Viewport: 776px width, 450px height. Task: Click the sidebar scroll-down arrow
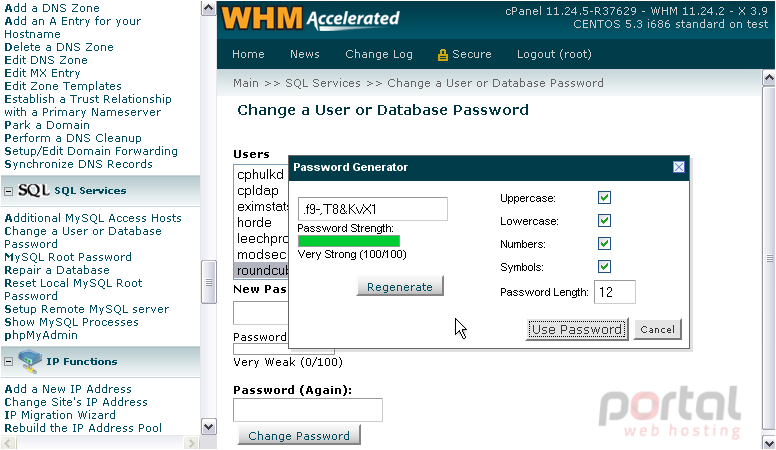tap(208, 427)
